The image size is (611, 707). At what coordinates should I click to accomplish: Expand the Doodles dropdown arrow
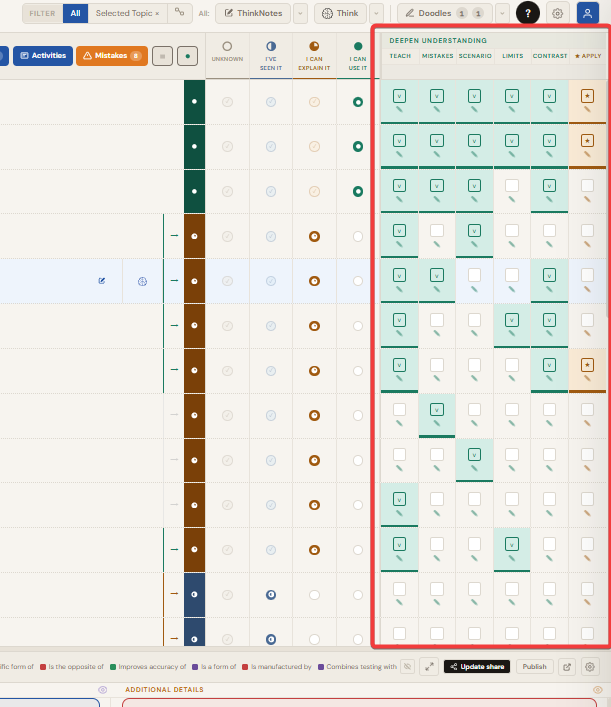pos(502,13)
